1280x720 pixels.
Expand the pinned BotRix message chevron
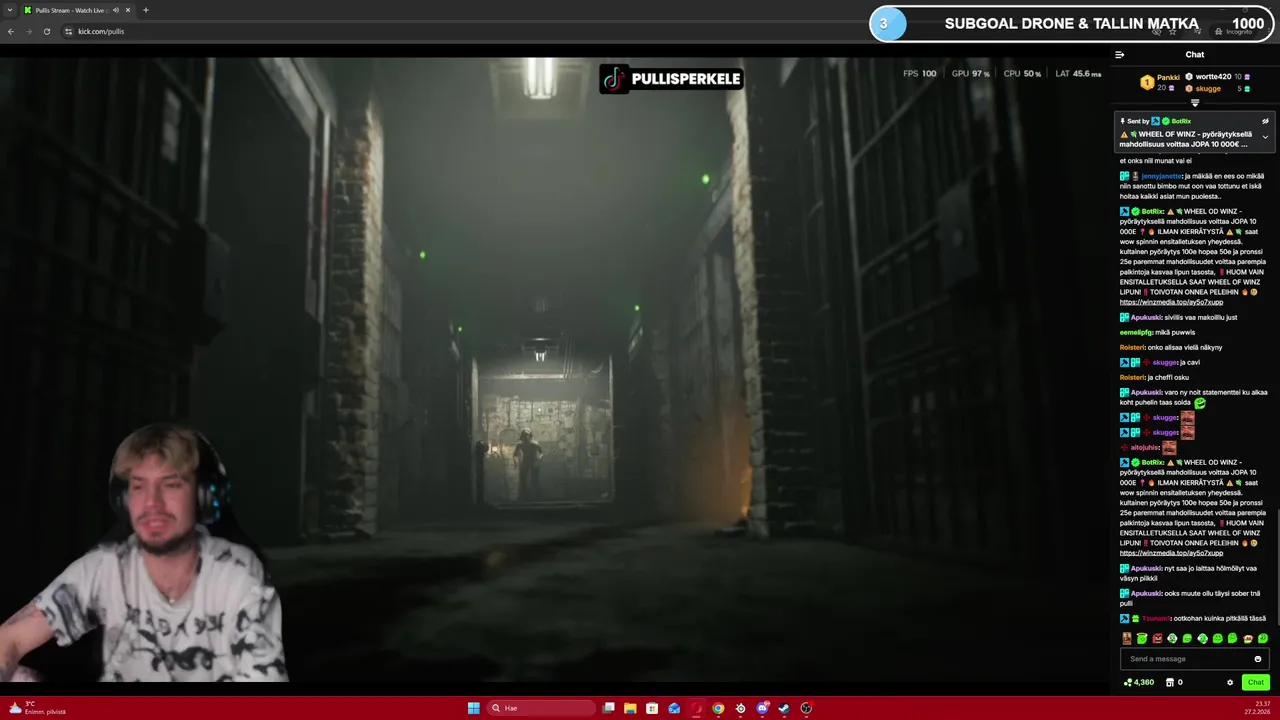[1265, 137]
